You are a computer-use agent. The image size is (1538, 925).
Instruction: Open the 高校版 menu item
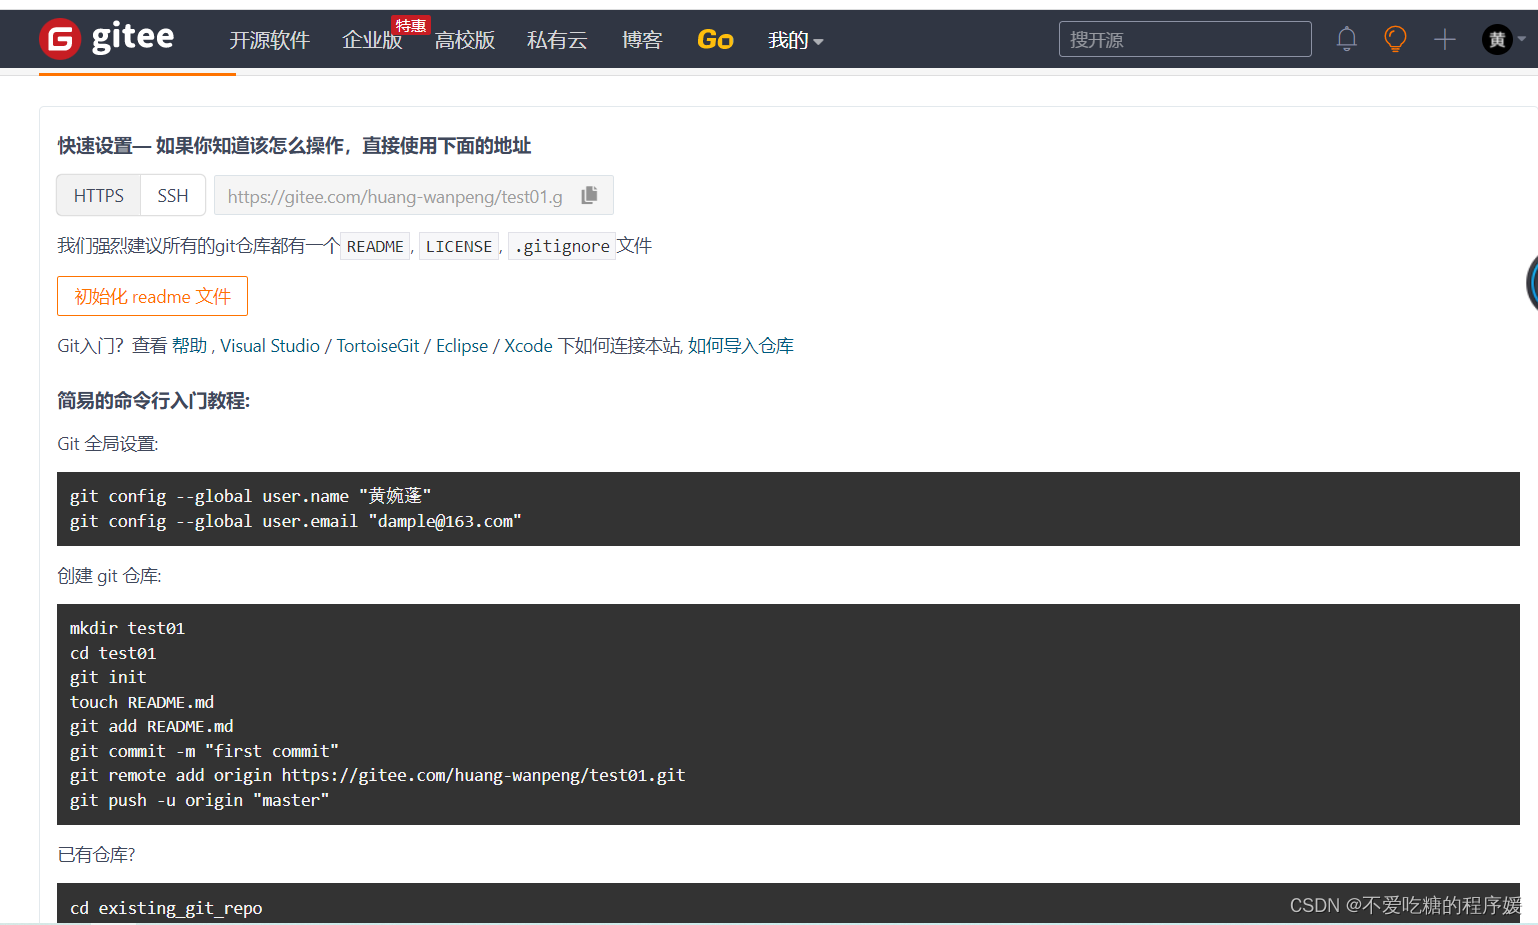pos(465,40)
